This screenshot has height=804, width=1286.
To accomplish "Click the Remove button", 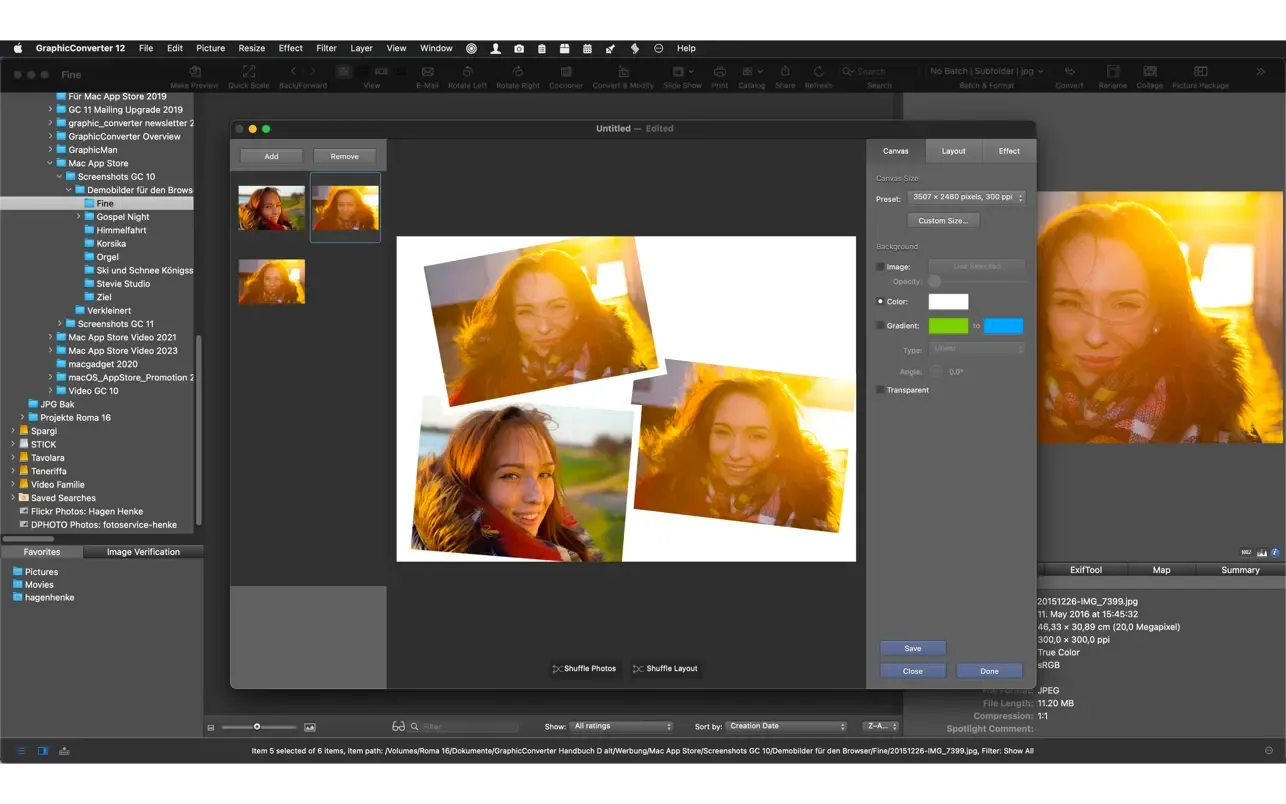I will tap(344, 156).
